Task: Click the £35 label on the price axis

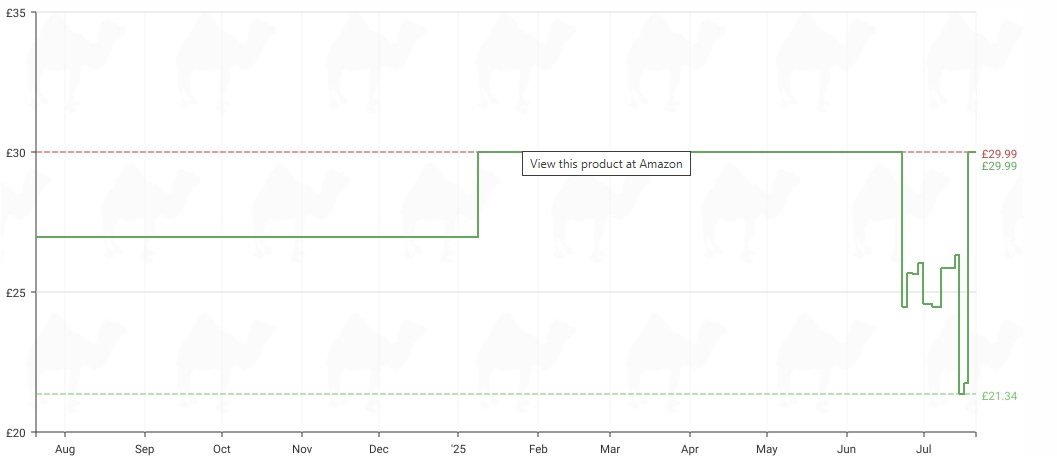Action: tap(16, 12)
